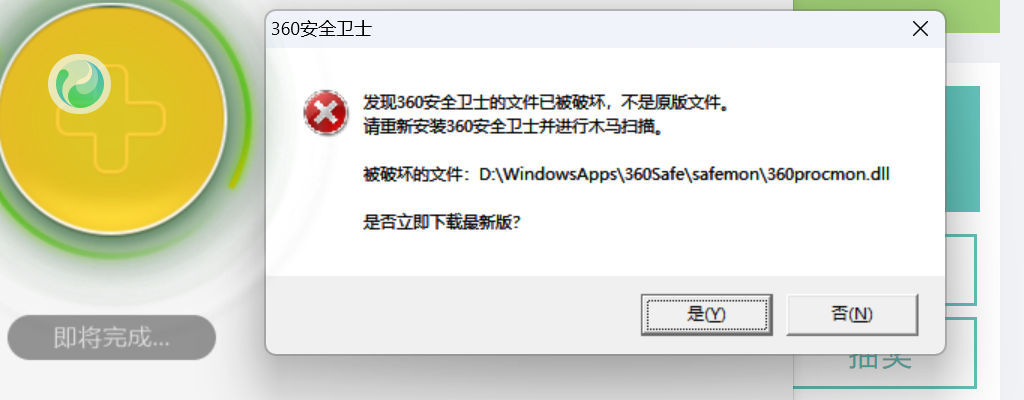This screenshot has width=1024, height=400.
Task: Decline download with 否(N) button
Action: [852, 314]
